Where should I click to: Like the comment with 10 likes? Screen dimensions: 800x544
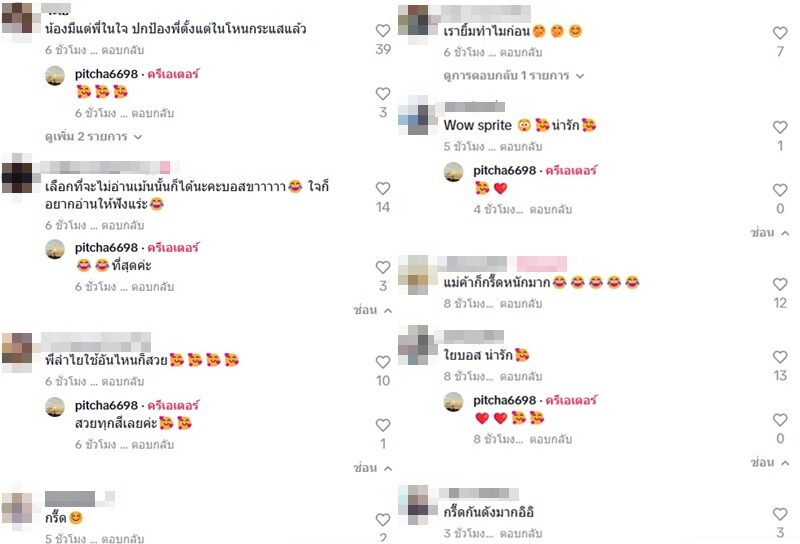click(x=383, y=362)
